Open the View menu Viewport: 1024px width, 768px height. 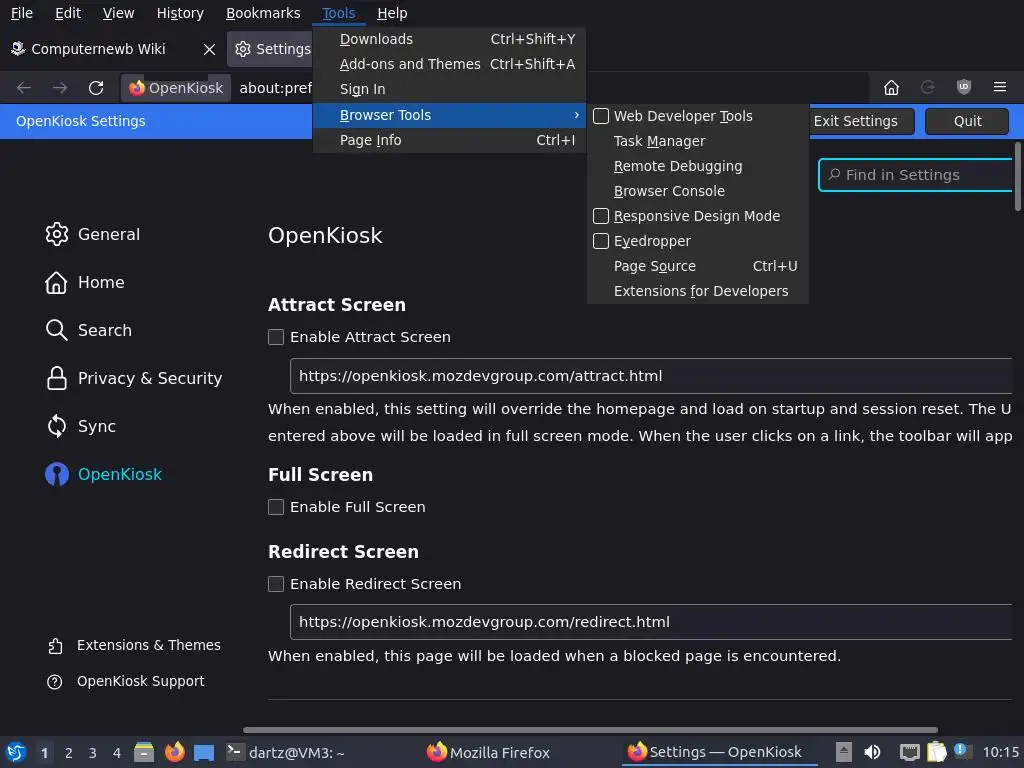point(118,13)
